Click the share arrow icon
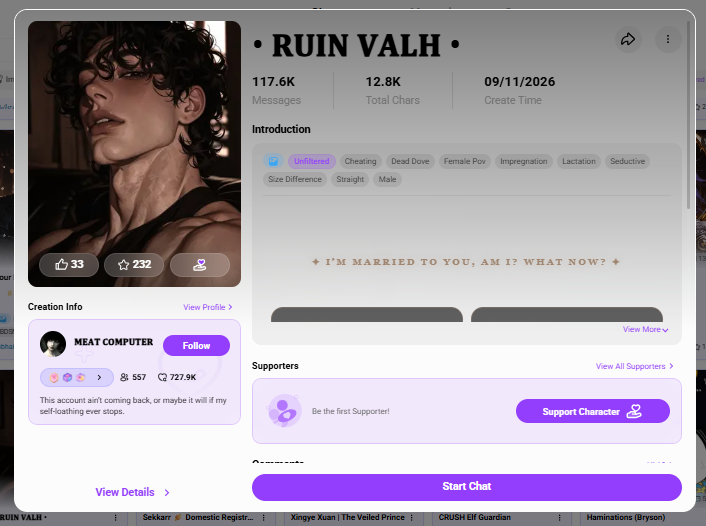Screen dimensions: 706x526 pos(628,39)
